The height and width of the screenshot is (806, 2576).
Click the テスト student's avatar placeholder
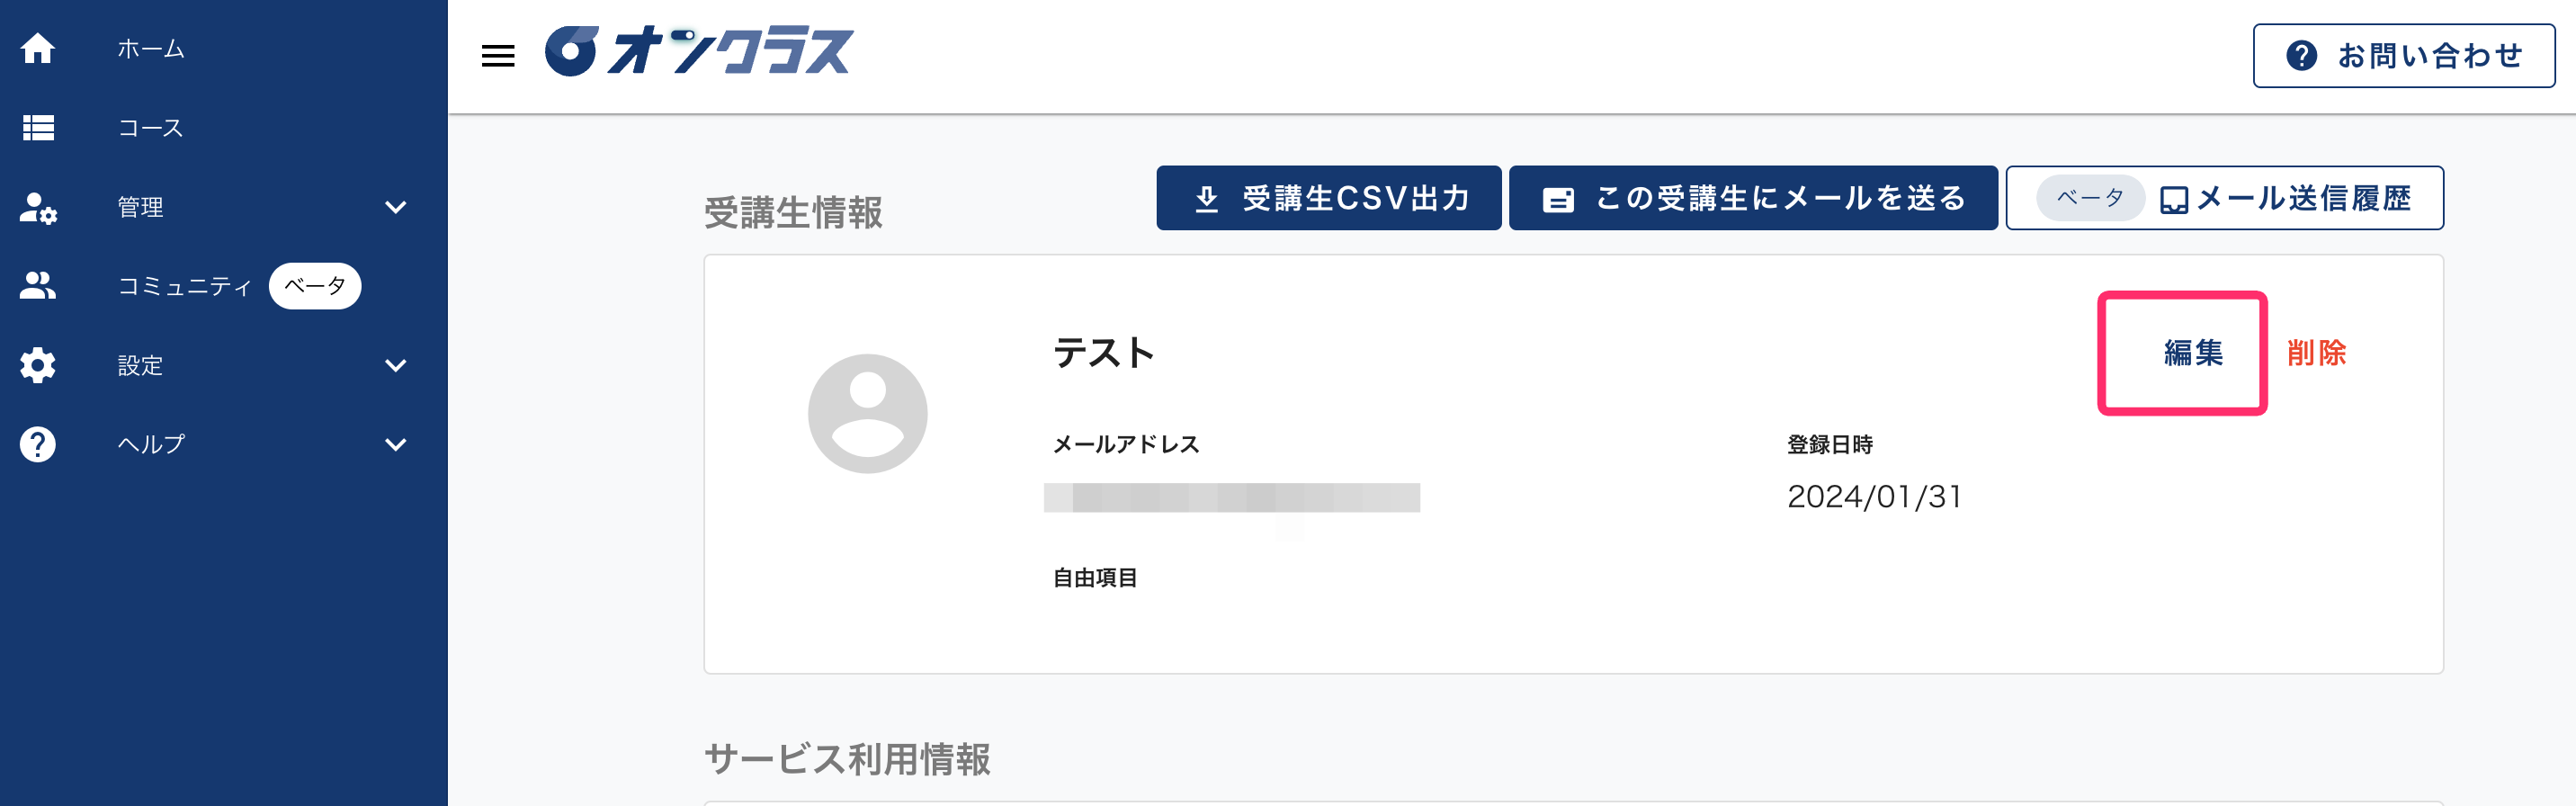click(x=866, y=412)
